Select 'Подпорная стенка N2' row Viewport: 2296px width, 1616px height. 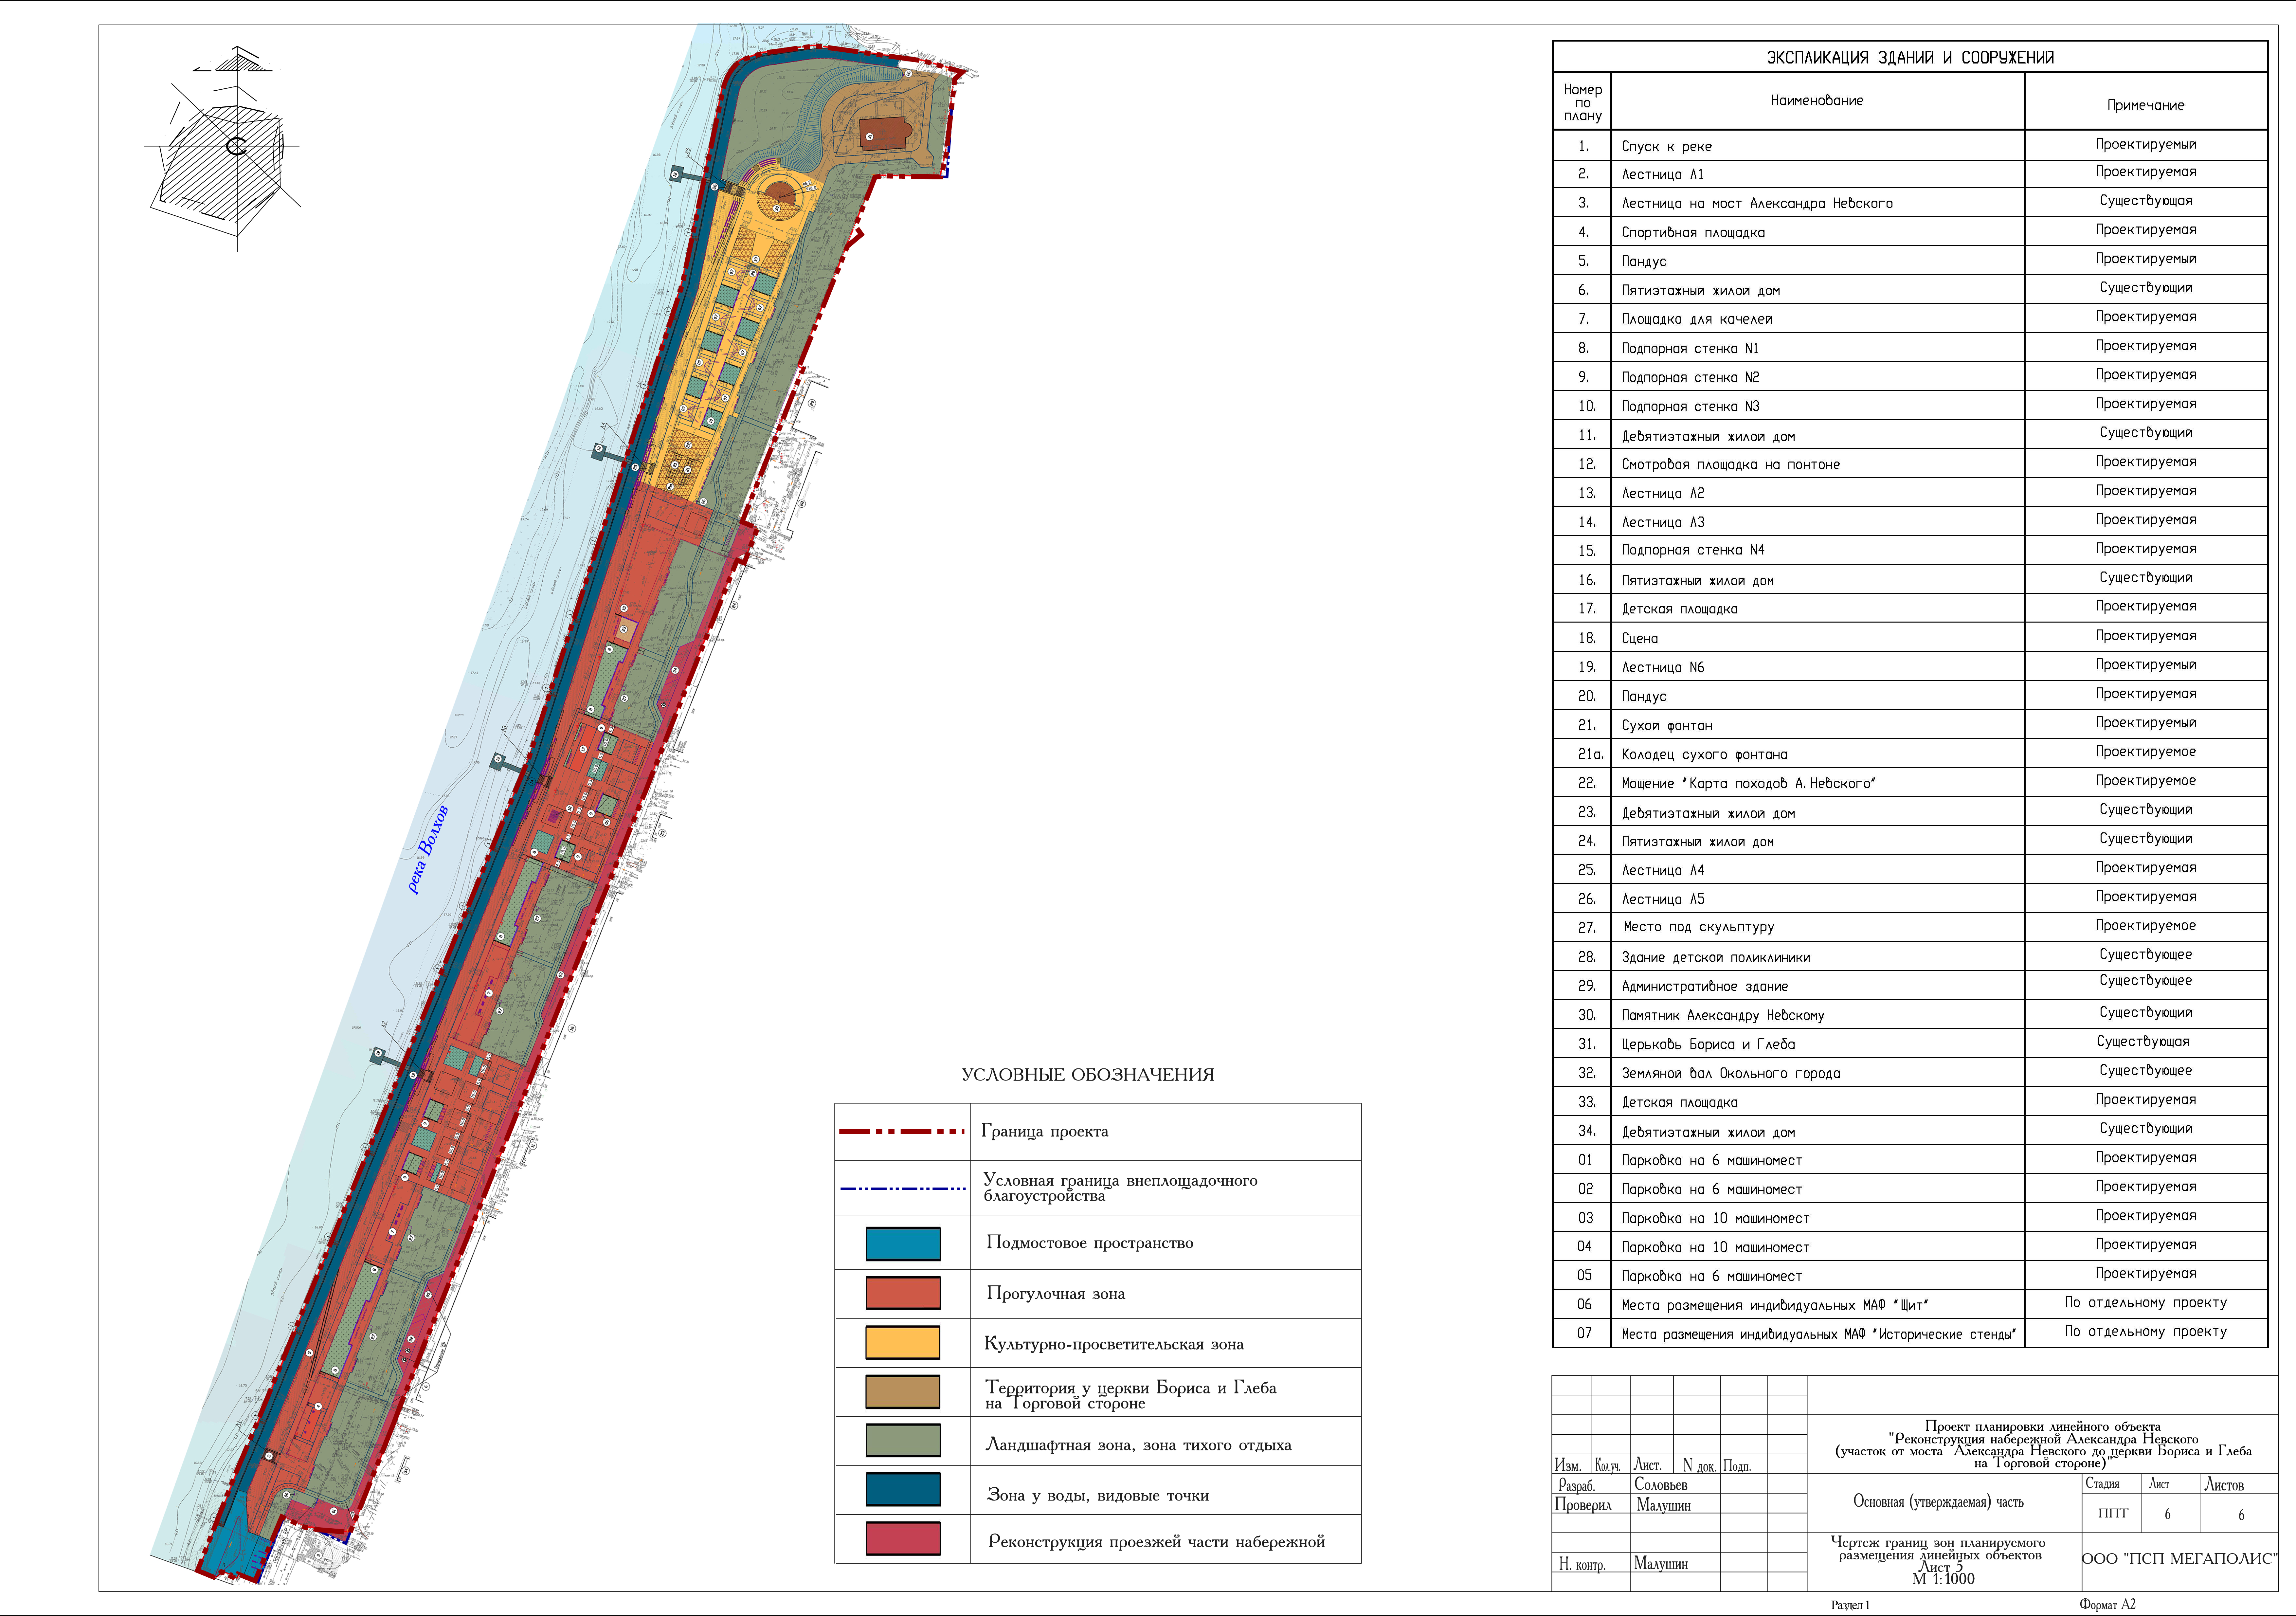1910,377
